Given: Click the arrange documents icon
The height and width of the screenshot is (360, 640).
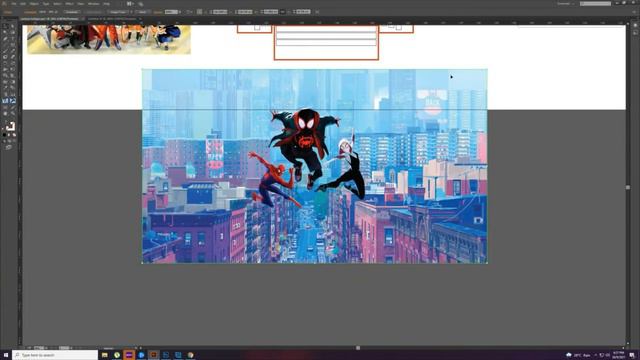Looking at the screenshot, I should click(130, 4).
